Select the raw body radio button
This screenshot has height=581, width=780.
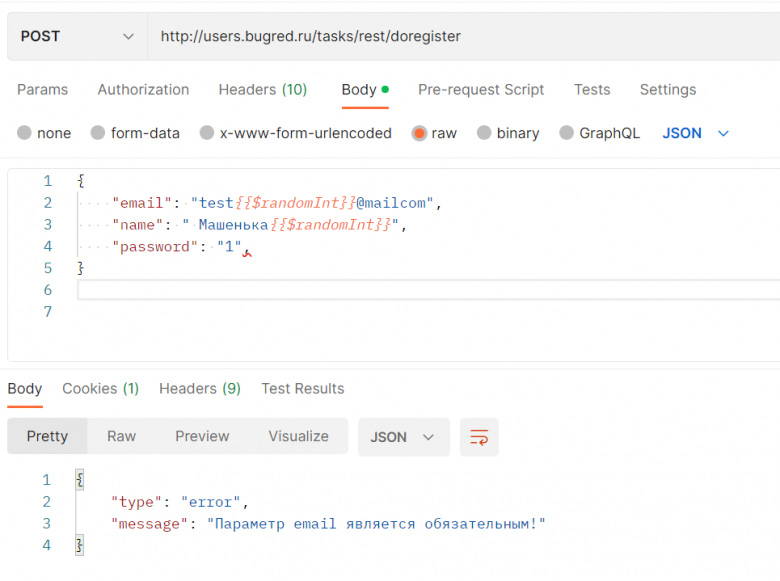[419, 133]
